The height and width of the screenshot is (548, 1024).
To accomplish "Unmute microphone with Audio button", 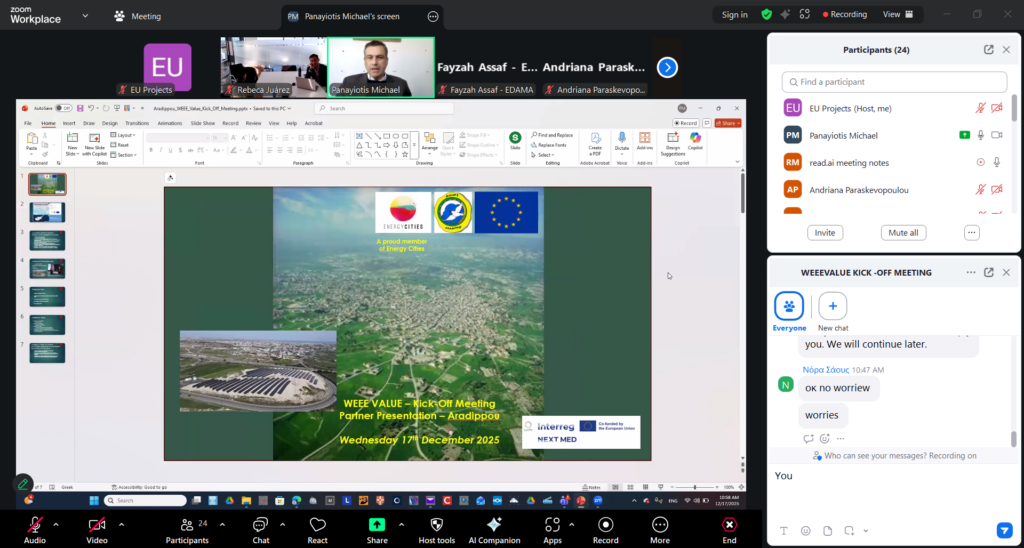I will (35, 525).
